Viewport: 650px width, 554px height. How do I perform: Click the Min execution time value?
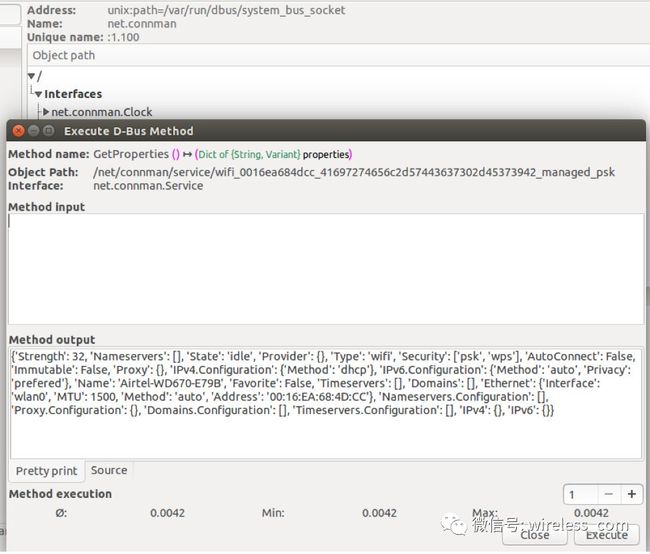(379, 513)
